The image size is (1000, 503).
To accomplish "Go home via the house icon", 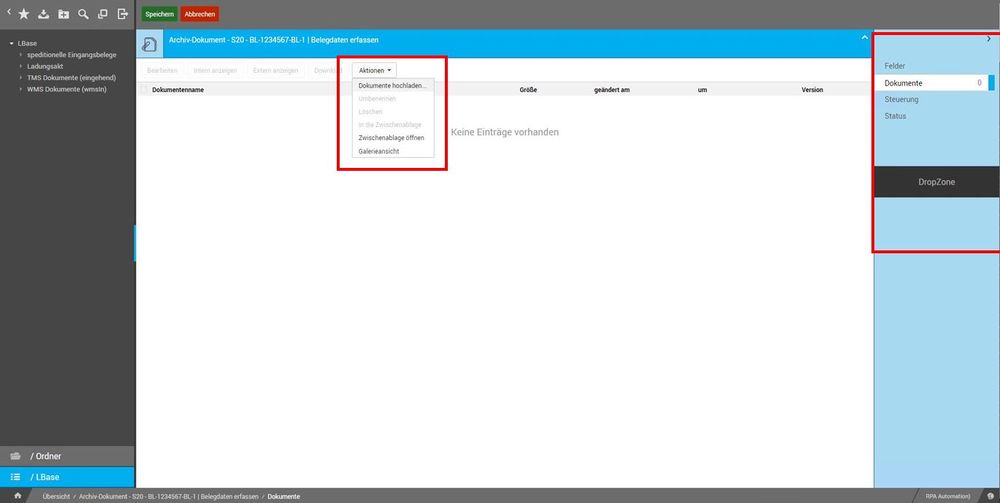I will [x=17, y=496].
